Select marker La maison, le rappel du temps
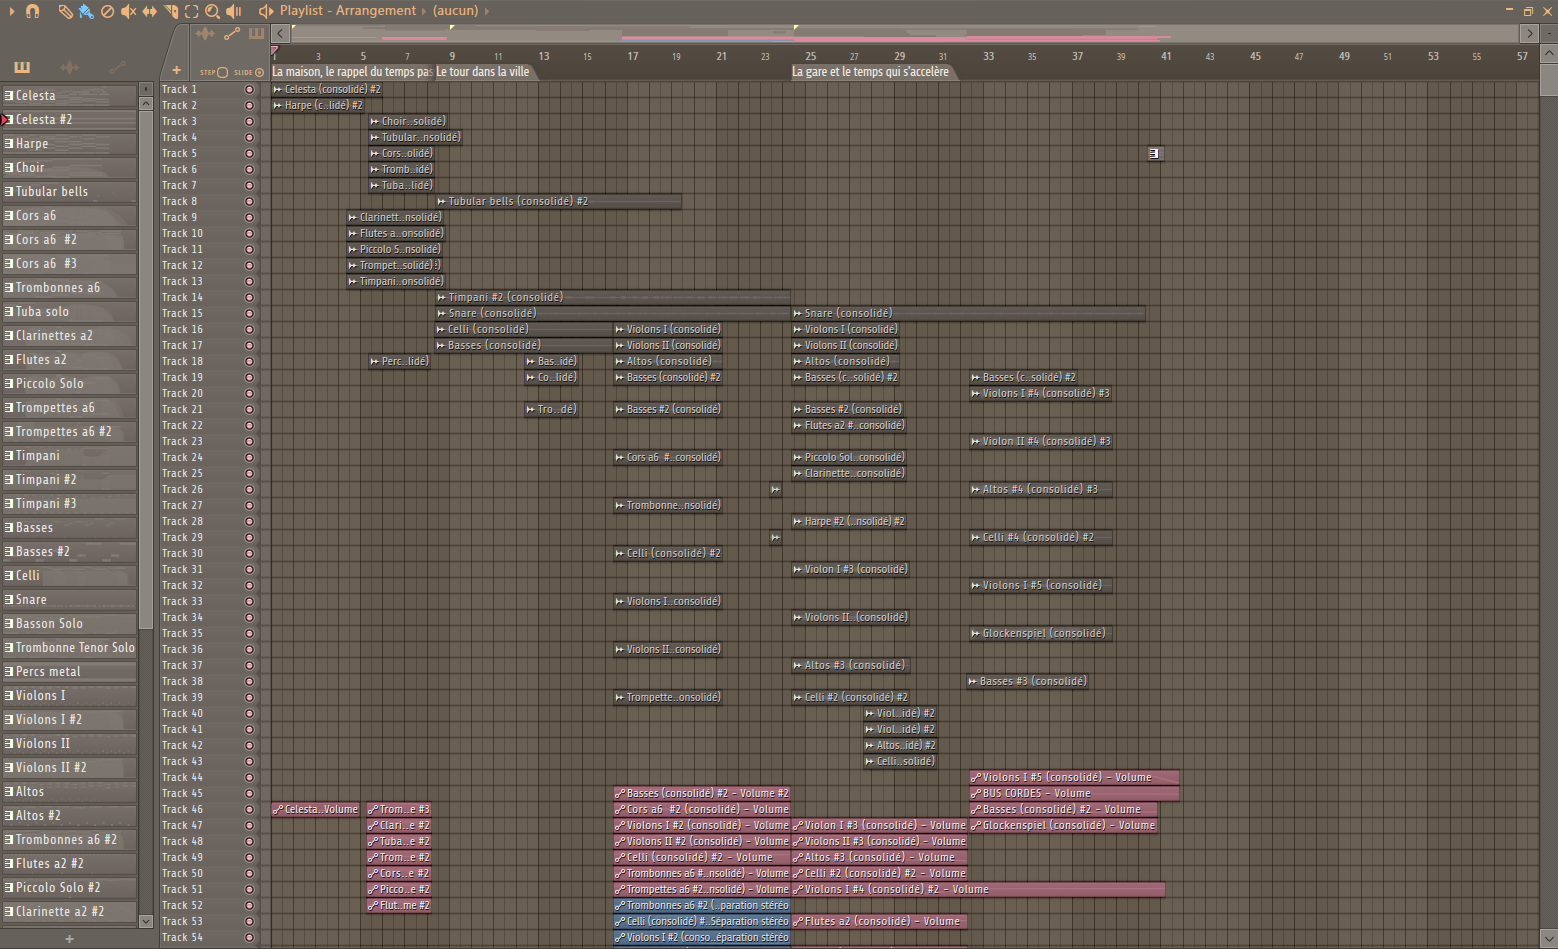This screenshot has width=1558, height=949. (x=352, y=72)
